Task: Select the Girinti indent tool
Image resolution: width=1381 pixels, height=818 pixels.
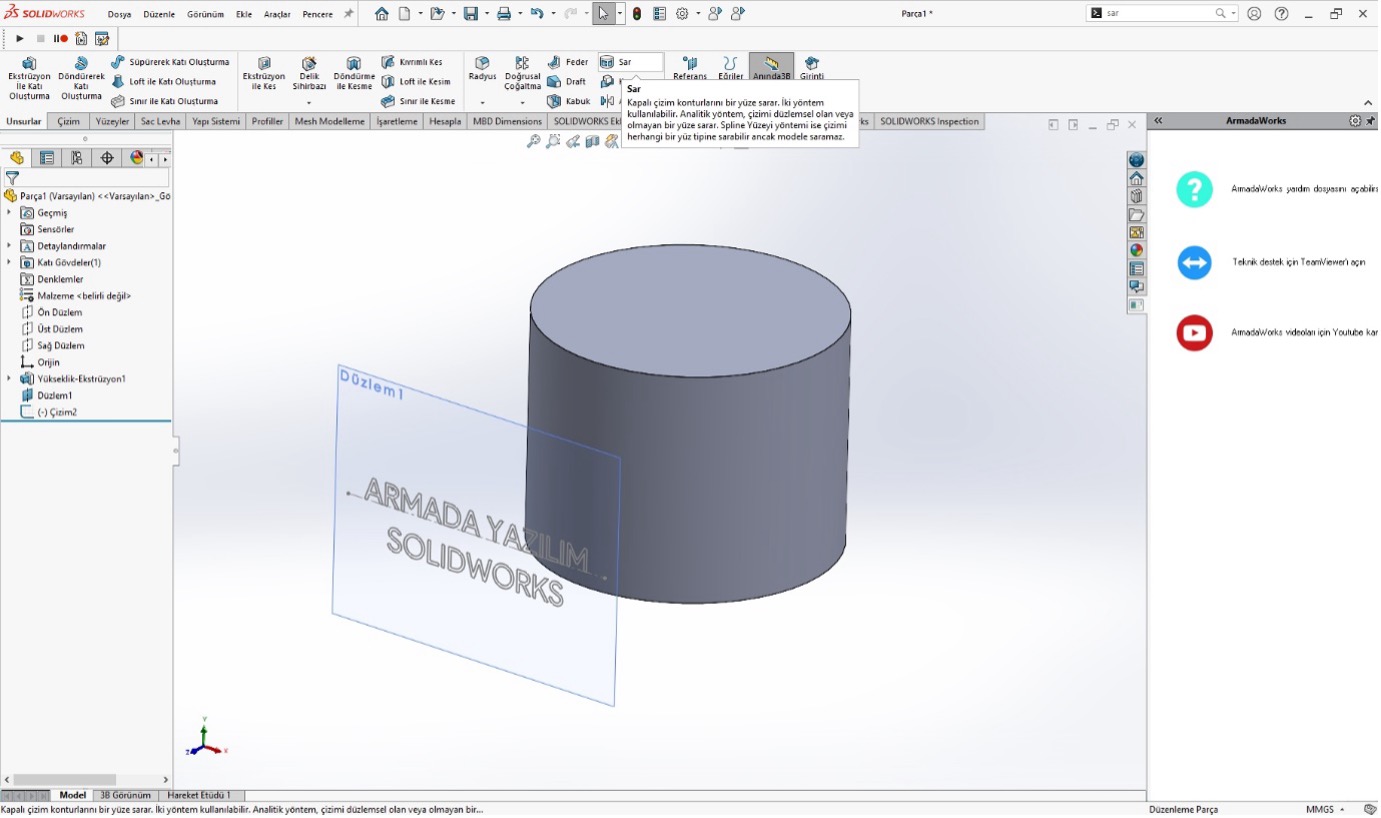Action: click(x=812, y=69)
